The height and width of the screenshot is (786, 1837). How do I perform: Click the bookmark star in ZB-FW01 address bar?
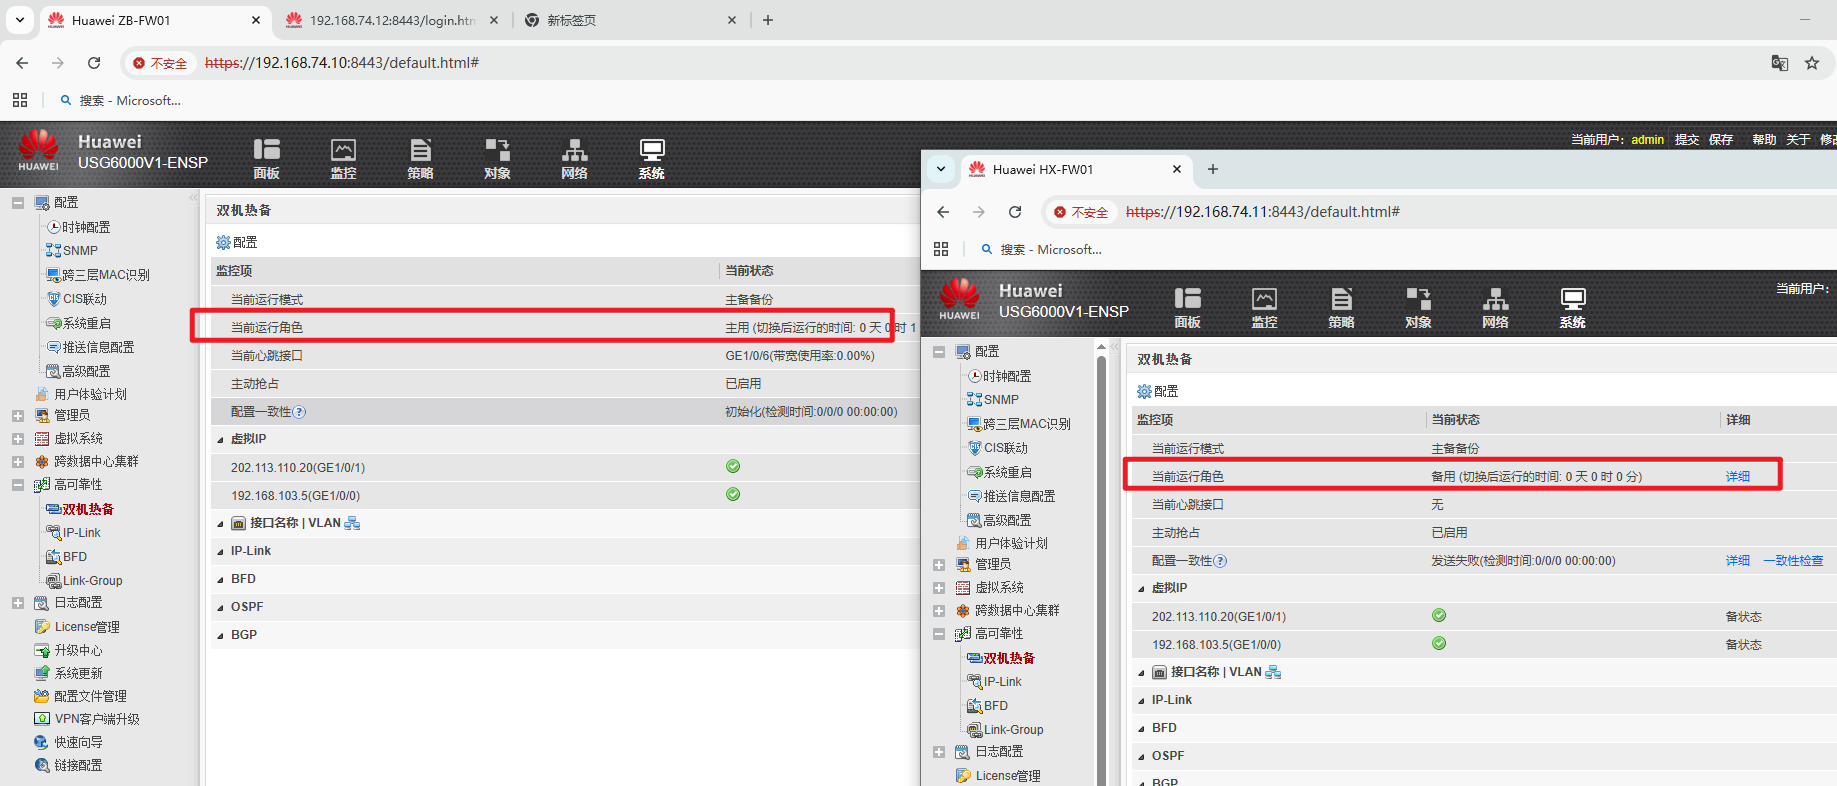point(1811,63)
